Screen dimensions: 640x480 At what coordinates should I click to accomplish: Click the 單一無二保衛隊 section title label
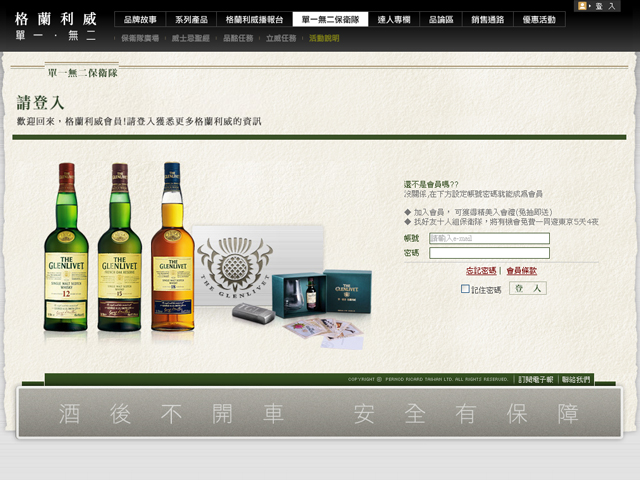tap(82, 73)
